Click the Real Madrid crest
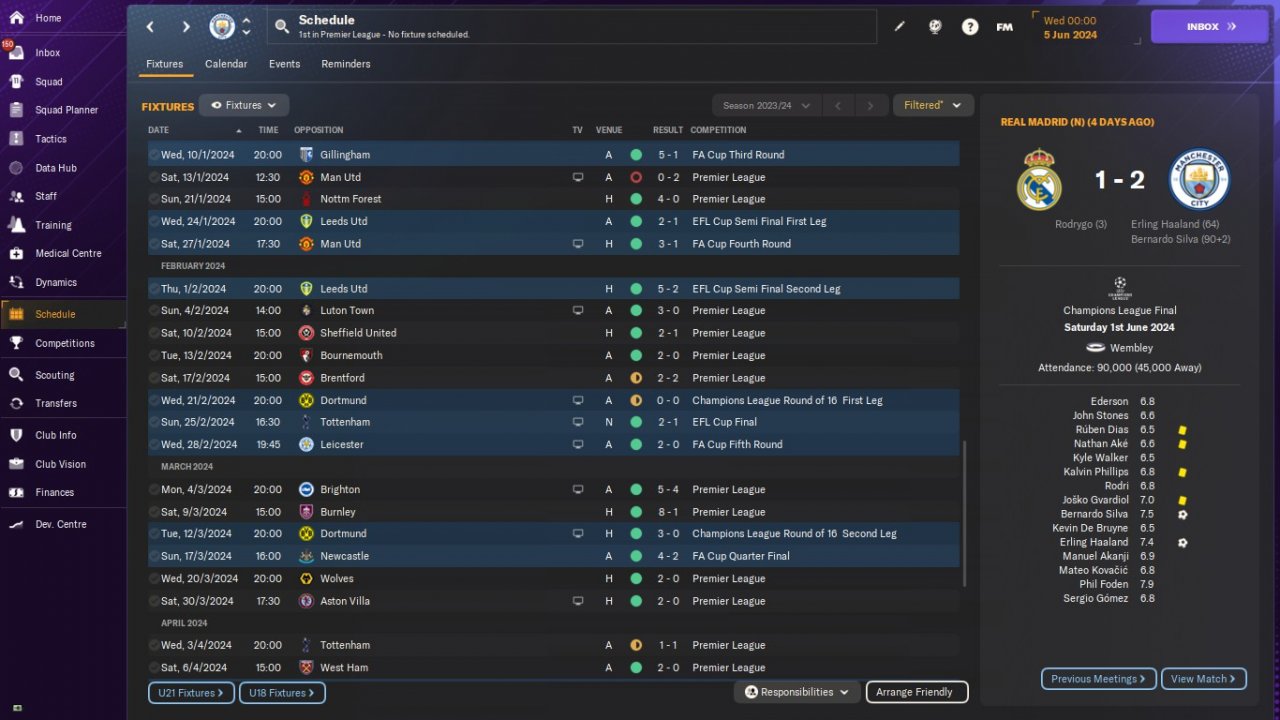 [1039, 179]
